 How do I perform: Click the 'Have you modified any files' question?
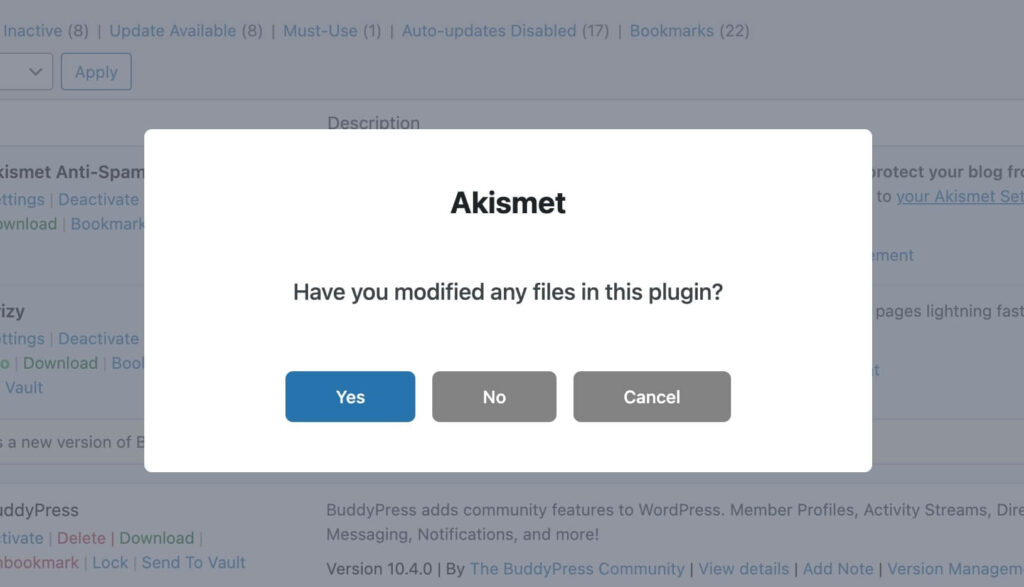coord(508,292)
